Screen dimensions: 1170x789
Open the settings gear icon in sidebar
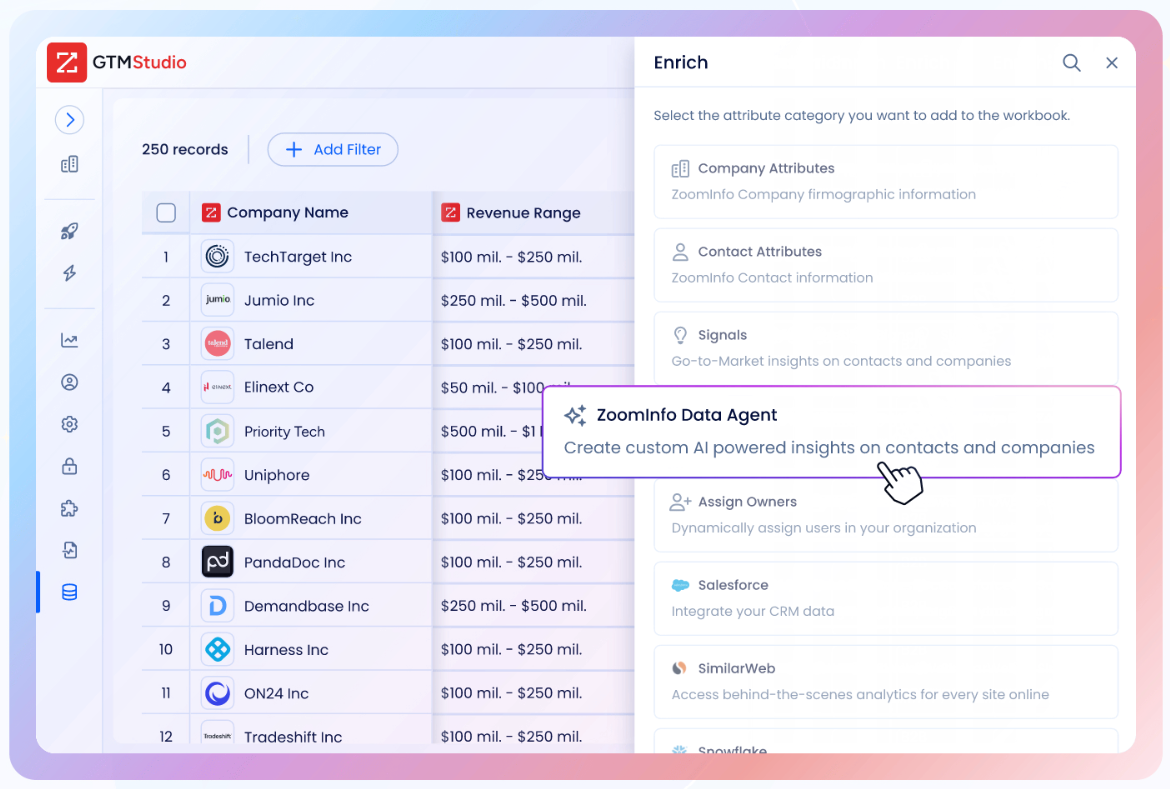(69, 424)
